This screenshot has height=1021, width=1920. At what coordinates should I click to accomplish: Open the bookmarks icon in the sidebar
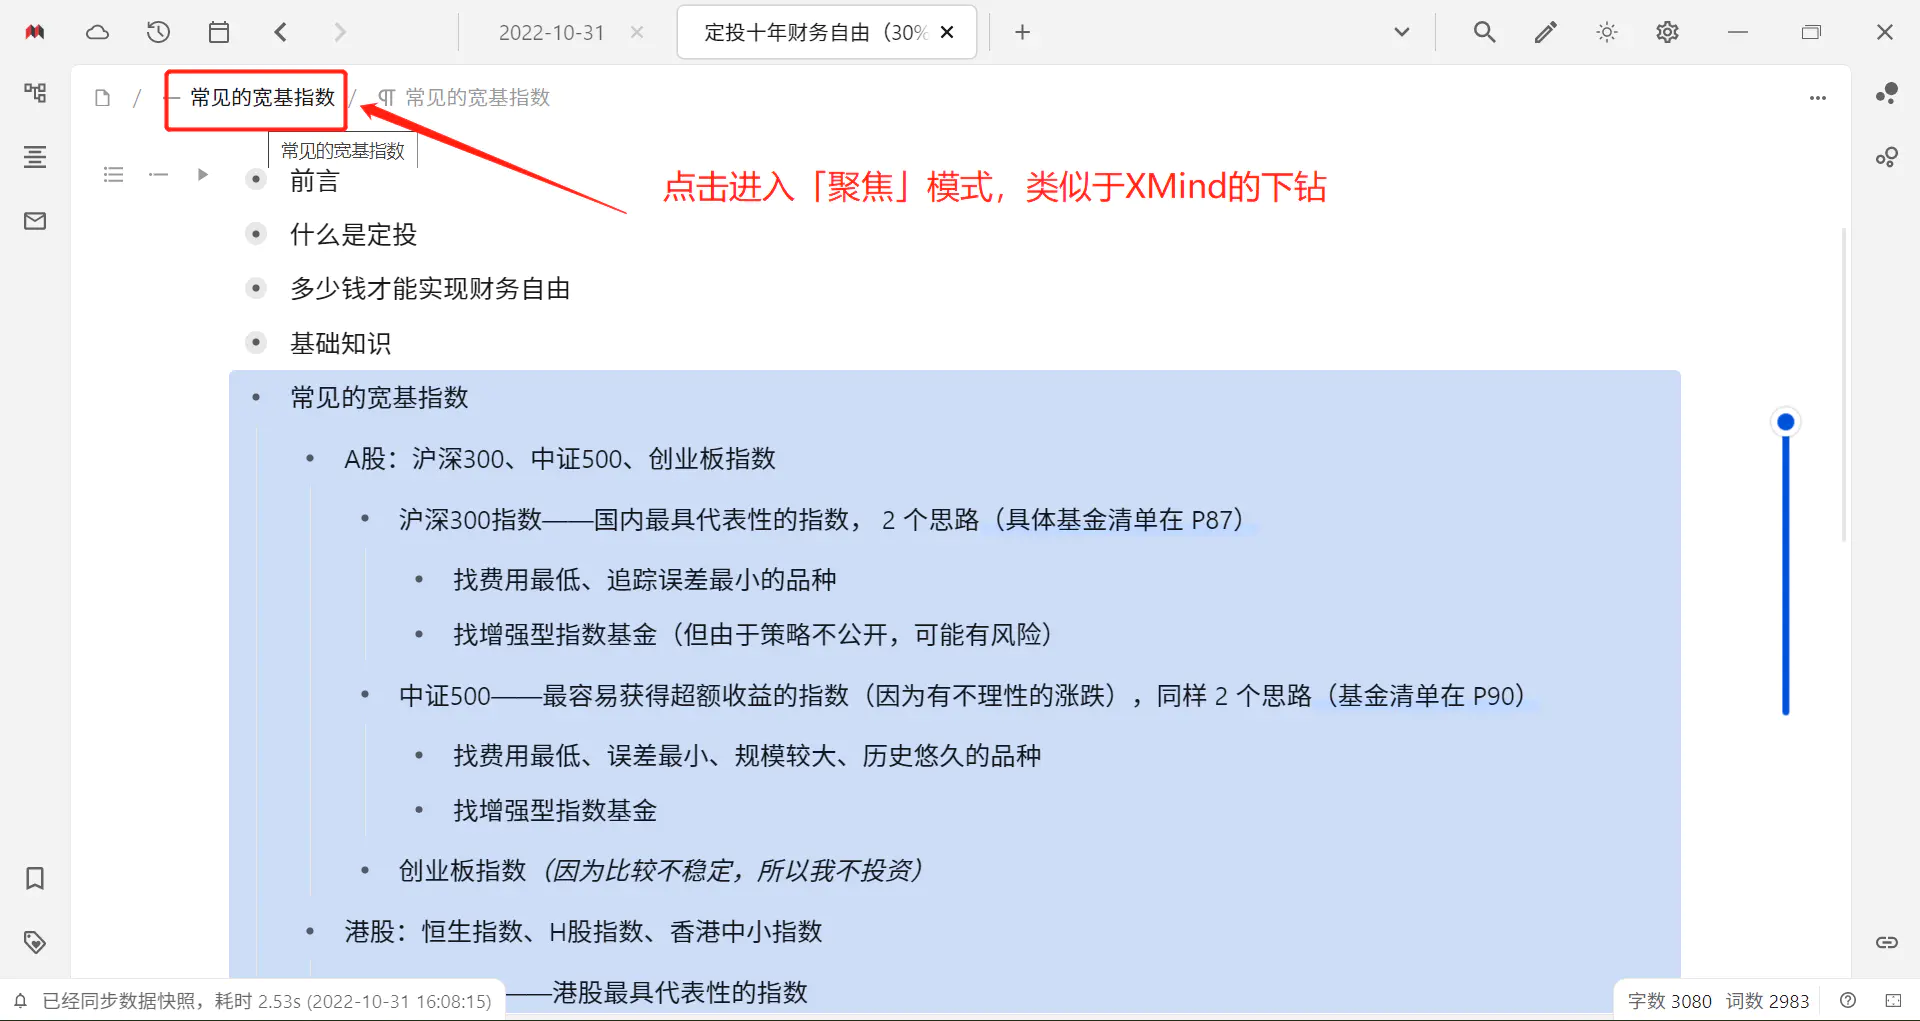pyautogui.click(x=35, y=878)
